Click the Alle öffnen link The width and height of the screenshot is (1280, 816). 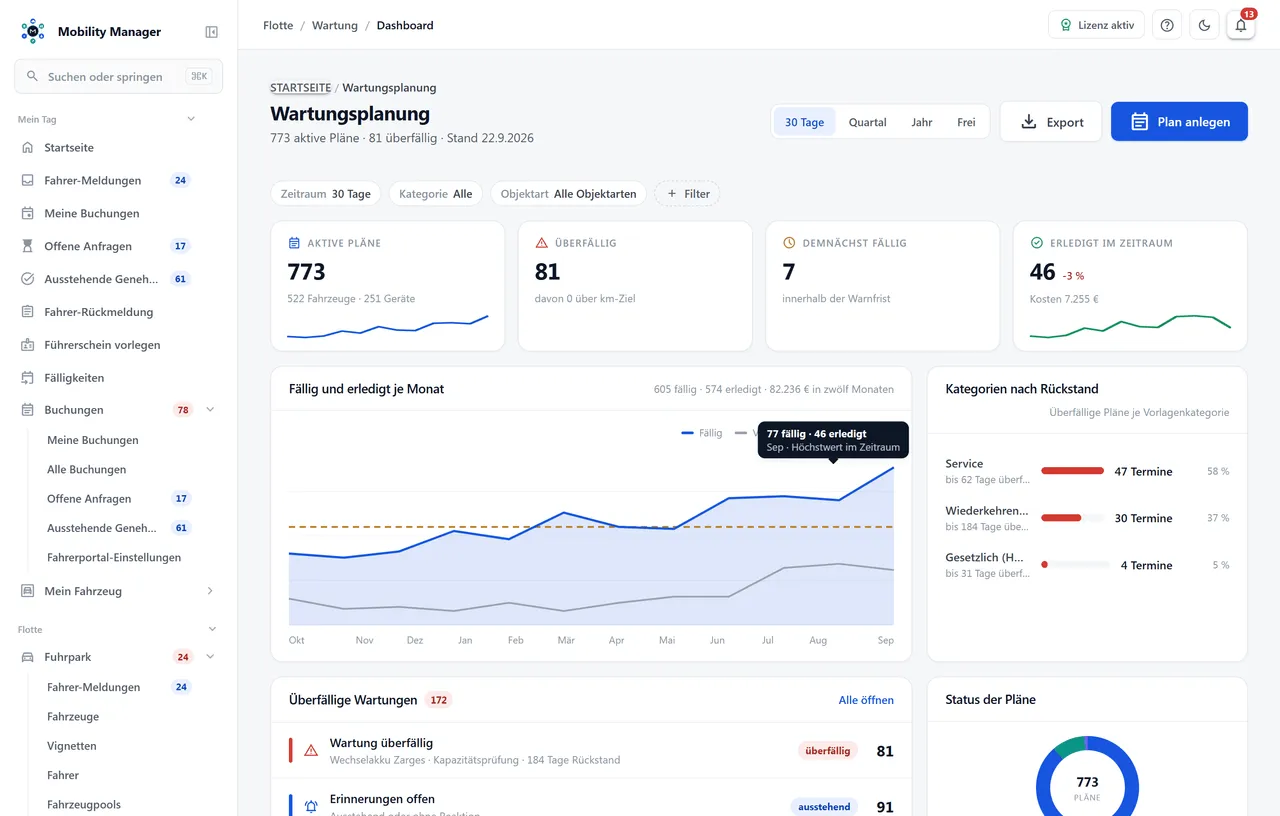point(866,700)
